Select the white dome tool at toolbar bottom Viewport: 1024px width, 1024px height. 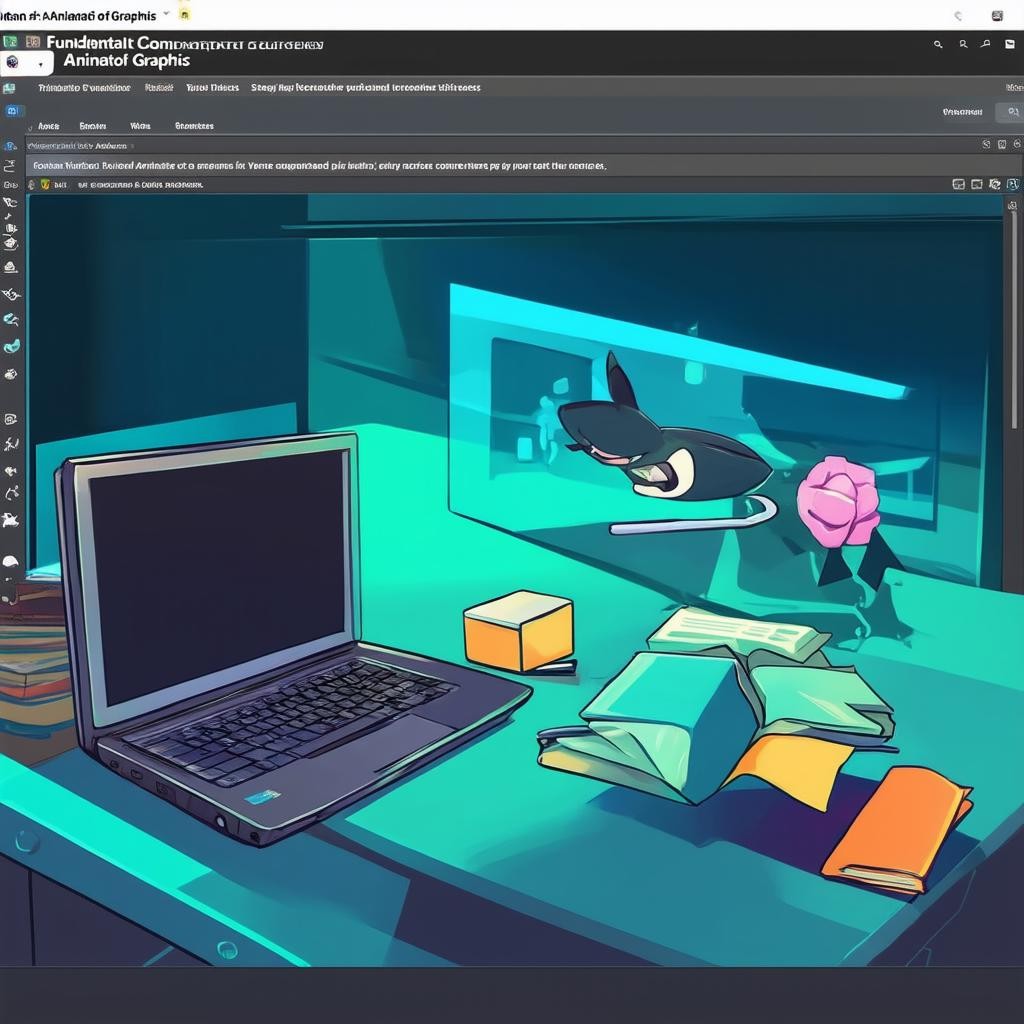tap(11, 562)
